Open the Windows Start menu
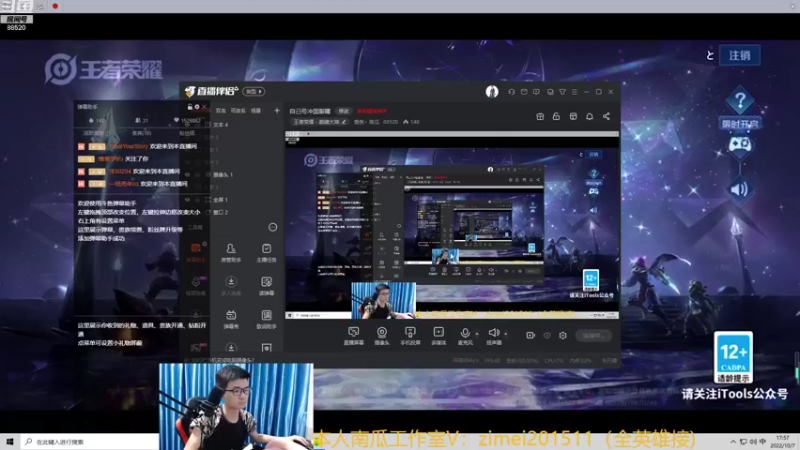The width and height of the screenshot is (800, 450). (10, 442)
